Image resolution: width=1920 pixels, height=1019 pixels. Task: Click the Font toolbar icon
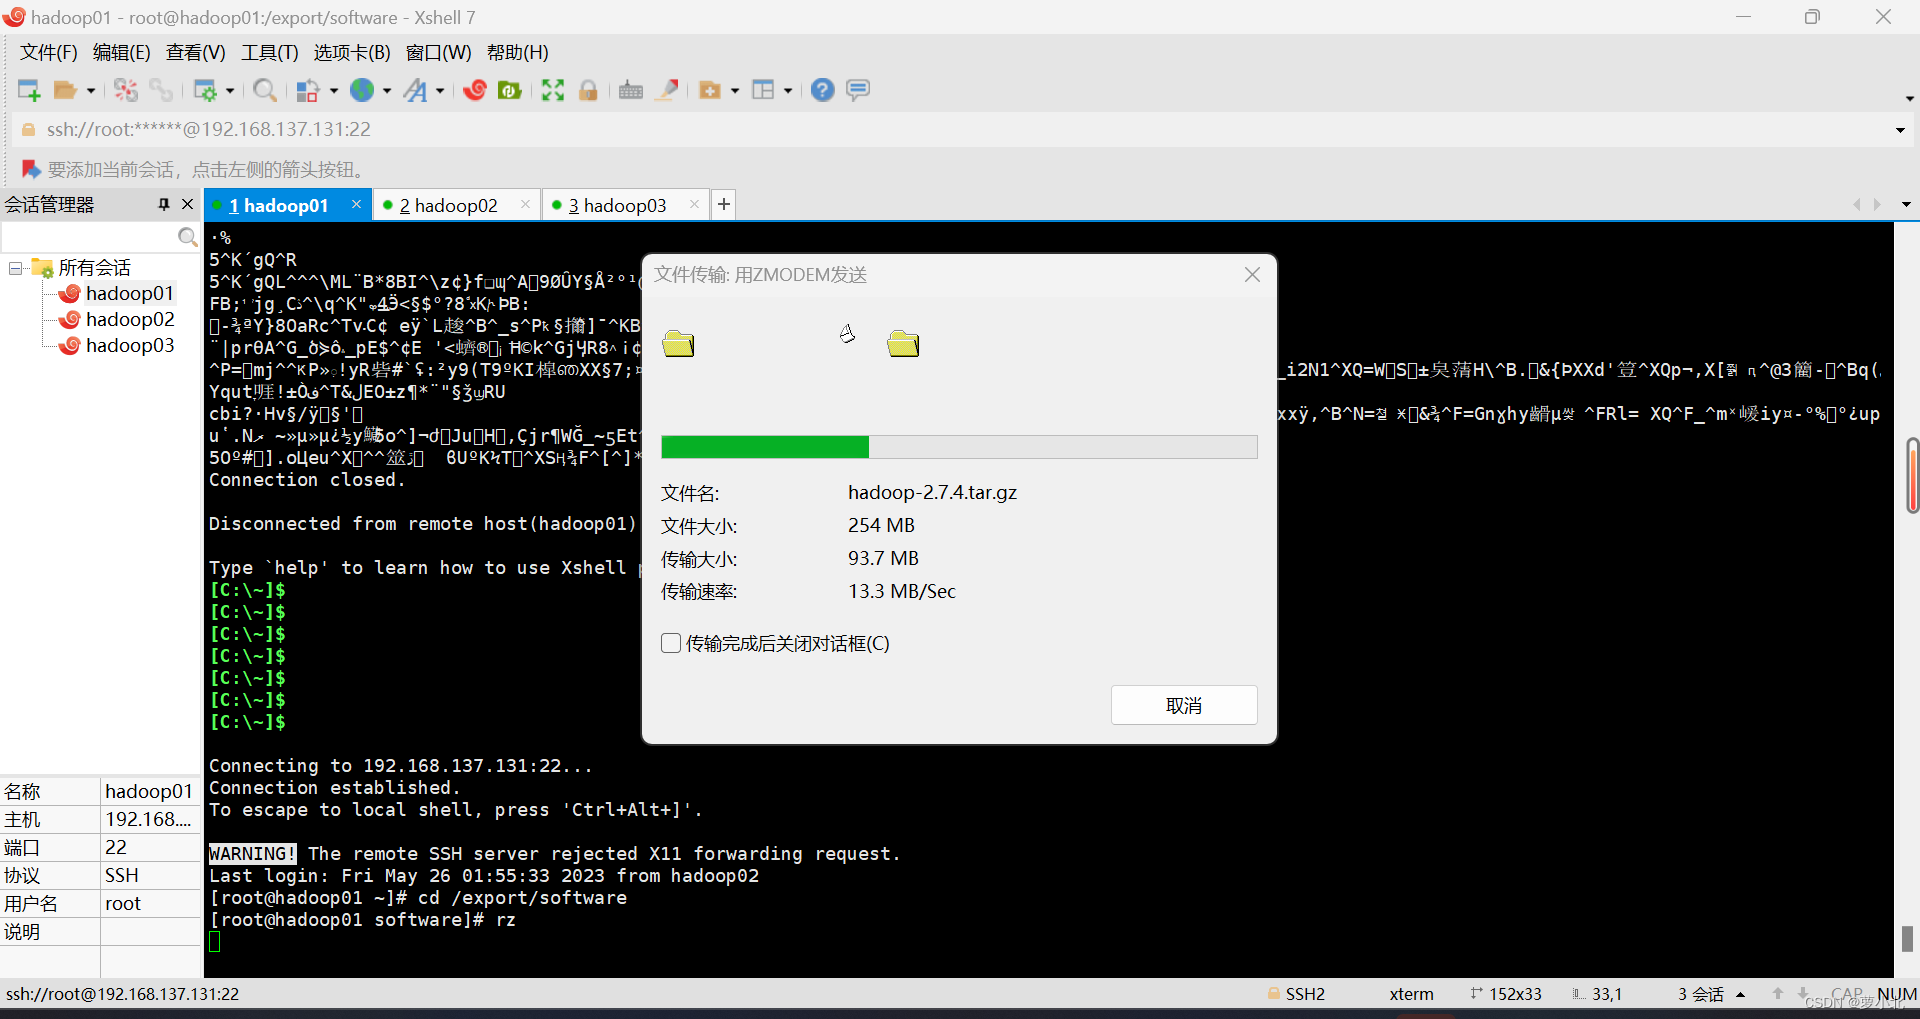pos(415,90)
